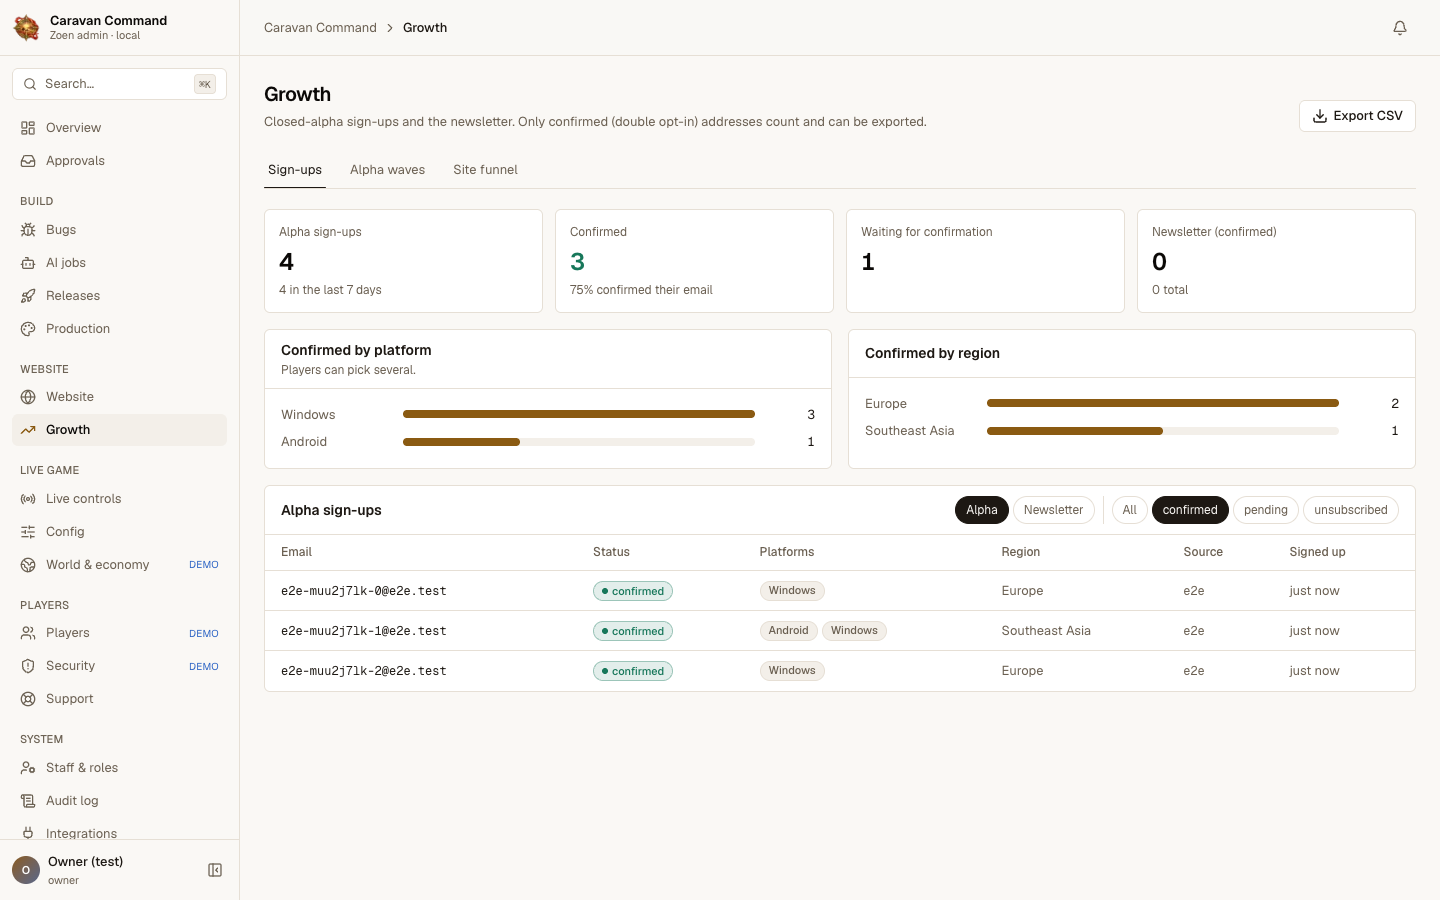Open notifications bell icon
This screenshot has height=900, width=1440.
pos(1400,28)
